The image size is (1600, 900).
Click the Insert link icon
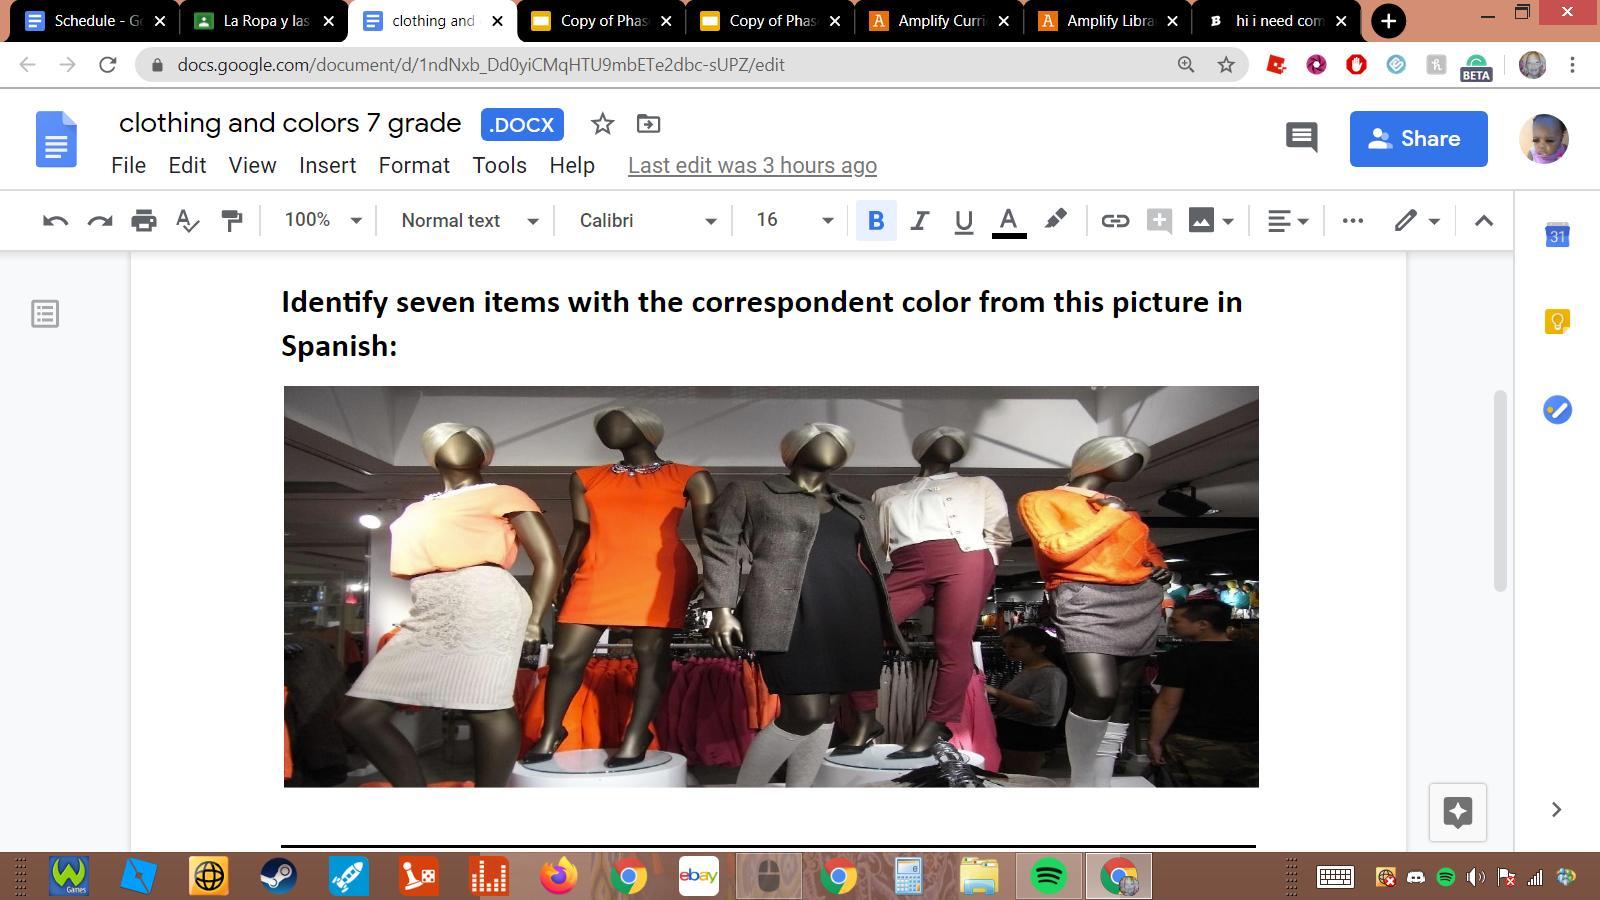click(1115, 221)
